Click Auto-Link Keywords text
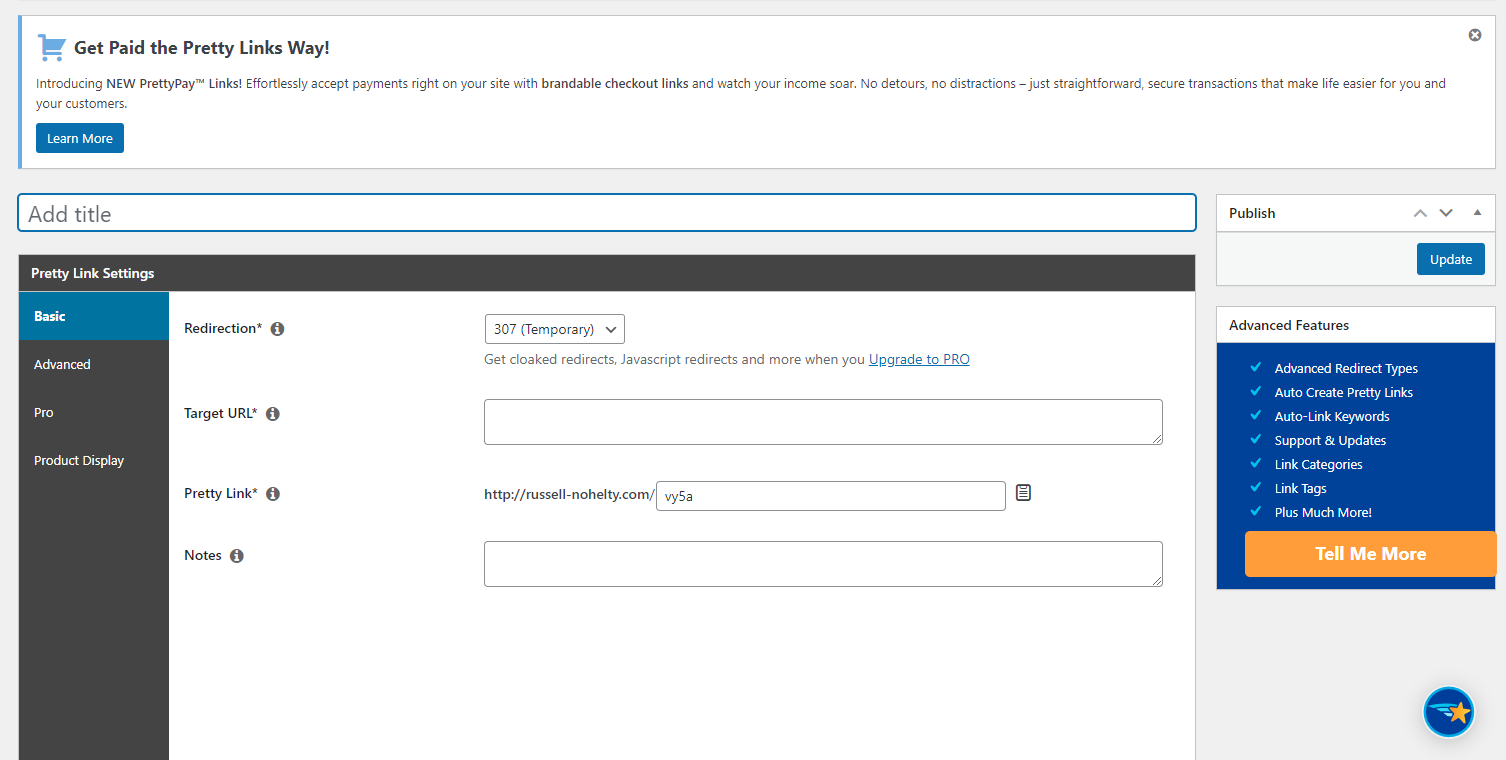 (x=1332, y=417)
